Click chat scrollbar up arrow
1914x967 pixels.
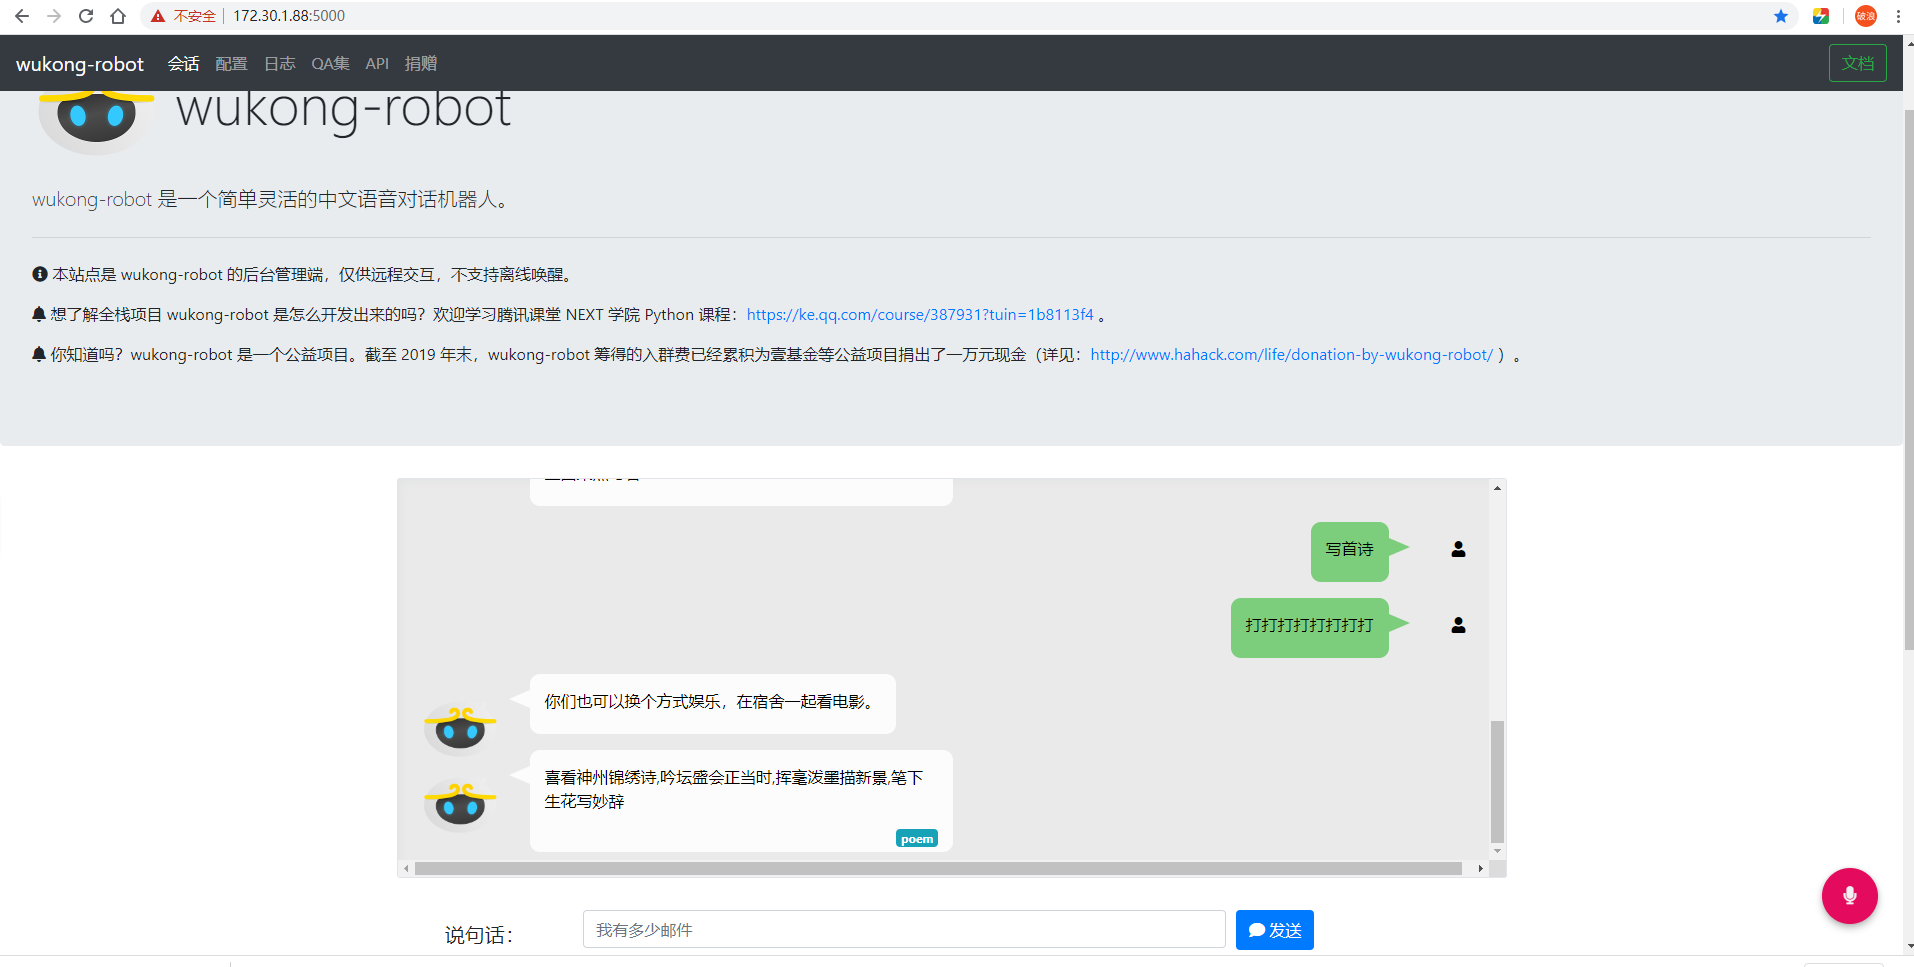click(x=1497, y=488)
